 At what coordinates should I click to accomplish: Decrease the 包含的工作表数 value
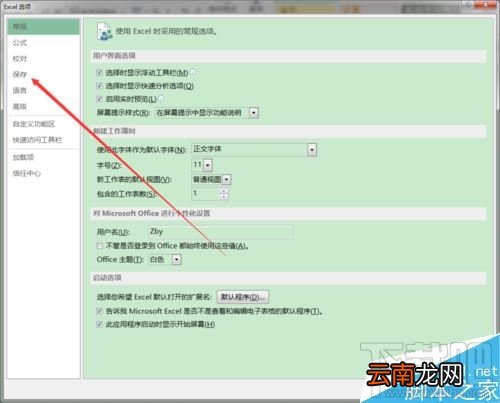coord(224,196)
